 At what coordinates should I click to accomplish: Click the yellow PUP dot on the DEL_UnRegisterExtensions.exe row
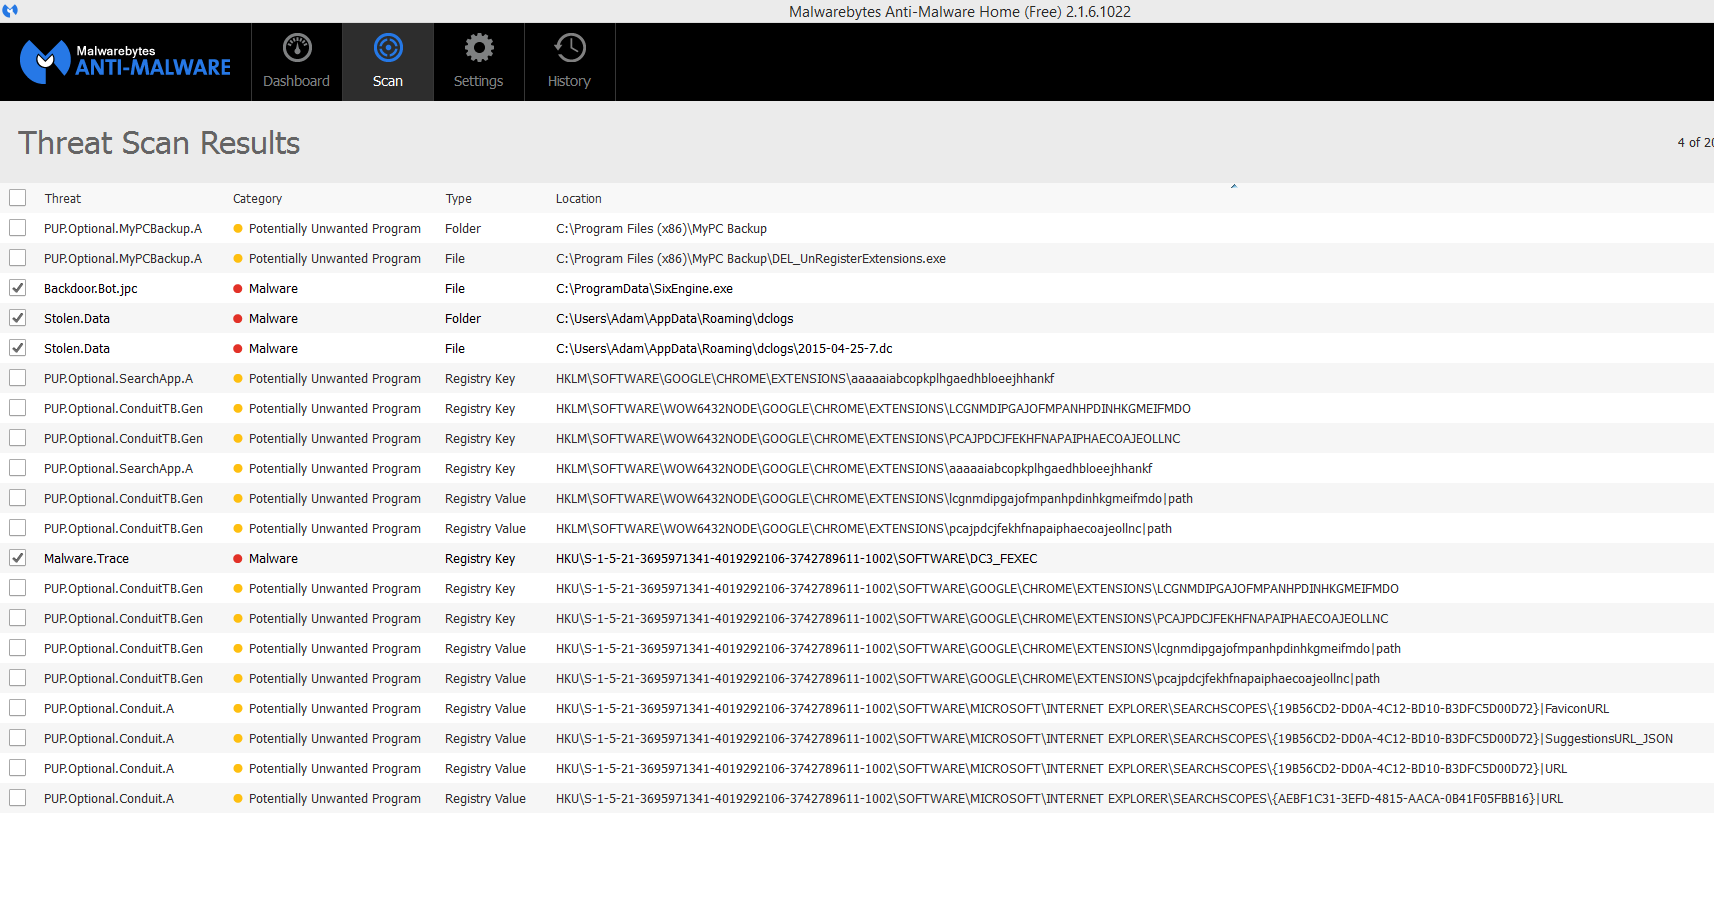click(238, 259)
